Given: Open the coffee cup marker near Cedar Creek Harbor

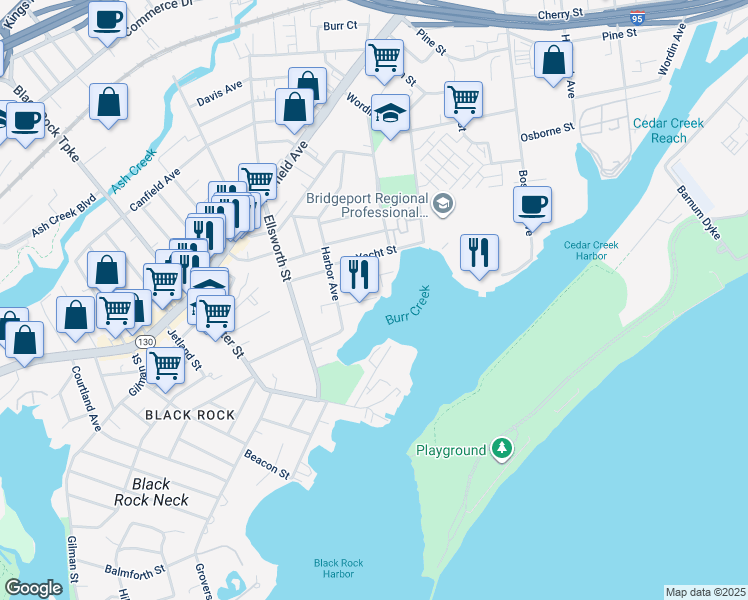Looking at the screenshot, I should coord(532,207).
